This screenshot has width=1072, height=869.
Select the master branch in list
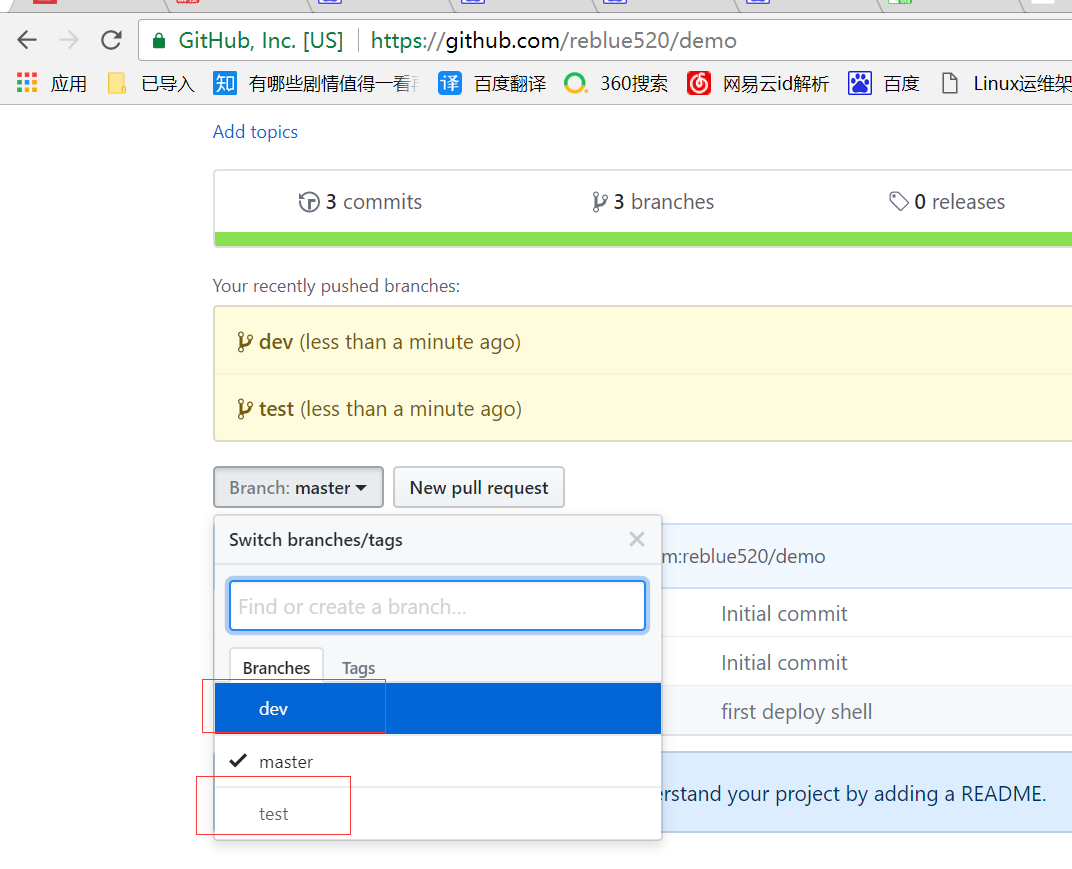pos(438,761)
